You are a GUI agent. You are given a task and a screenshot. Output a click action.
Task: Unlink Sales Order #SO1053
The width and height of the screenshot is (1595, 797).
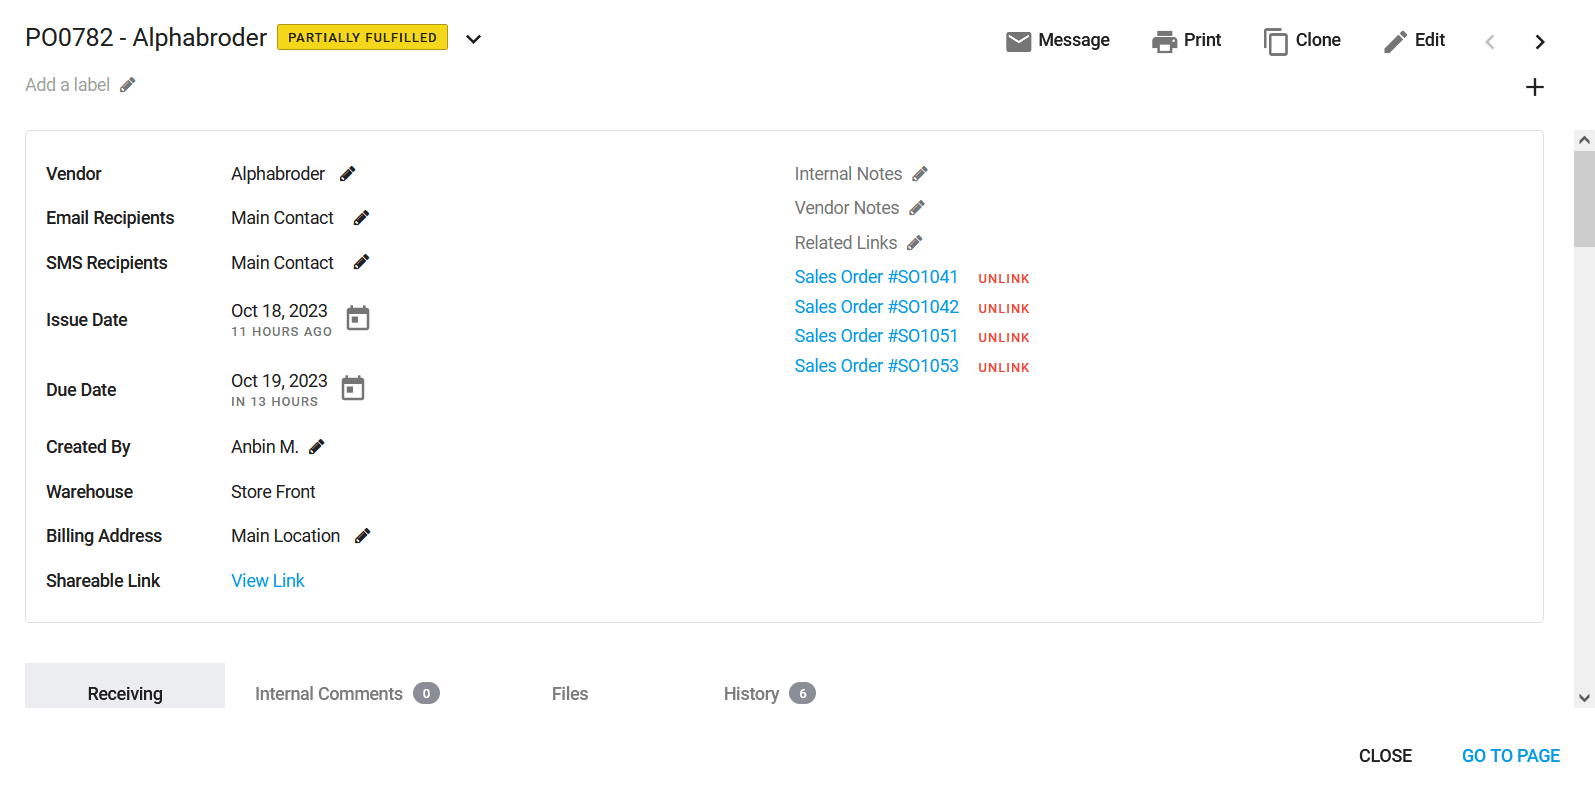pos(1003,367)
